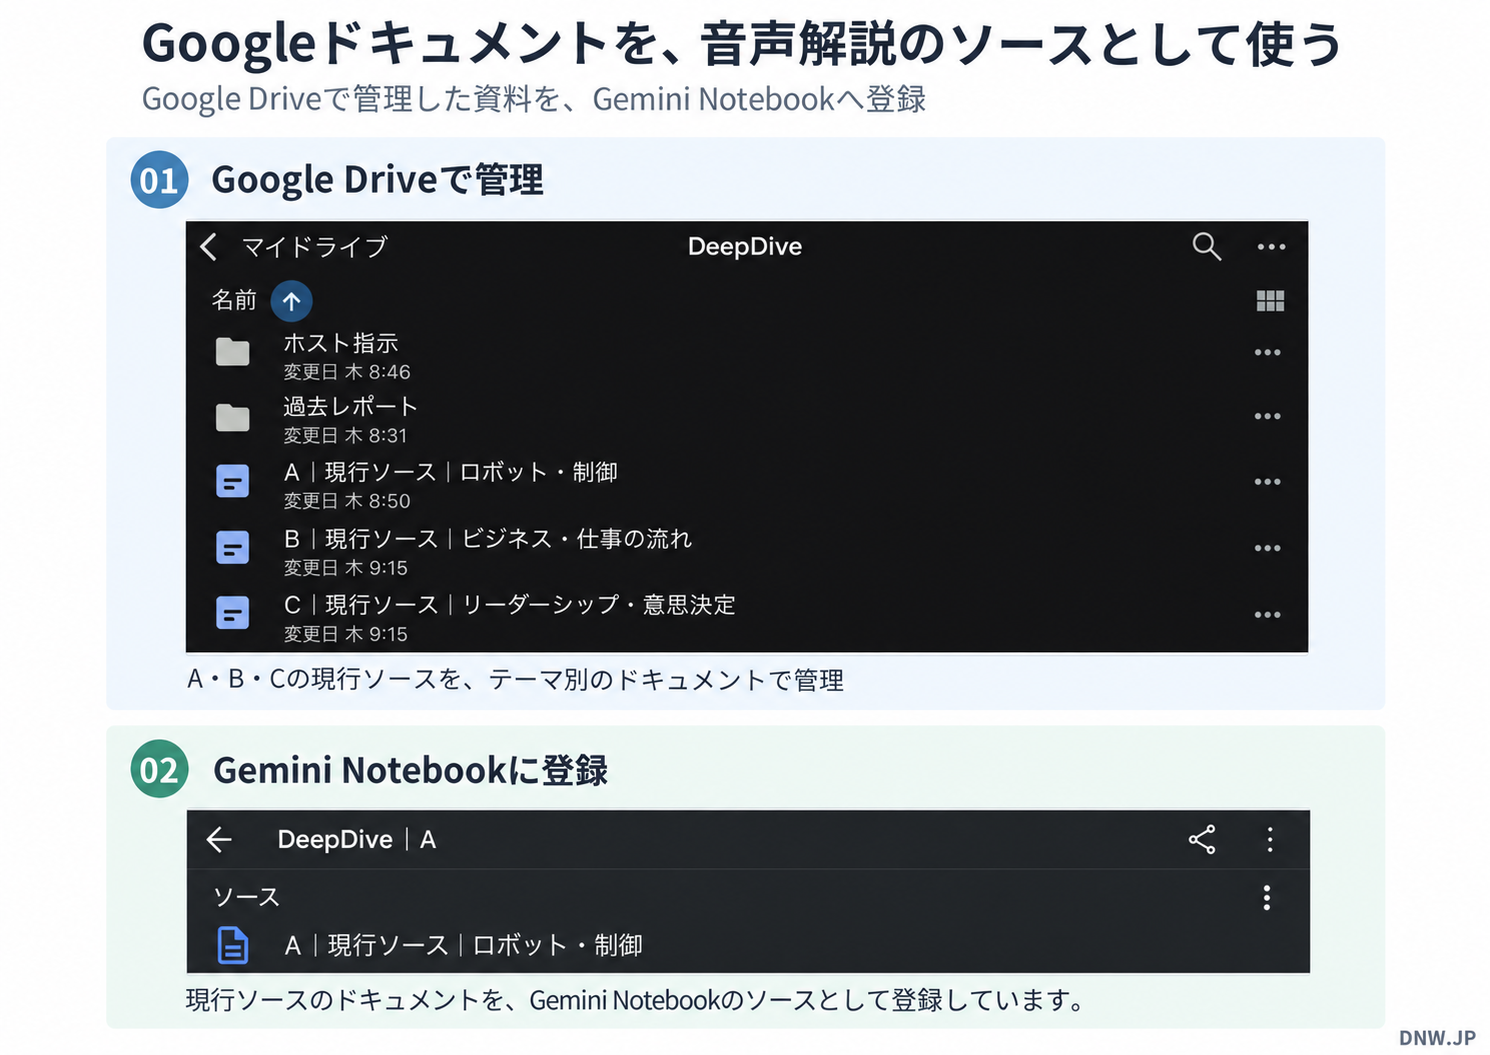Click the 変更日 木 8:31 modified date
The width and height of the screenshot is (1490, 1055).
pos(345,436)
